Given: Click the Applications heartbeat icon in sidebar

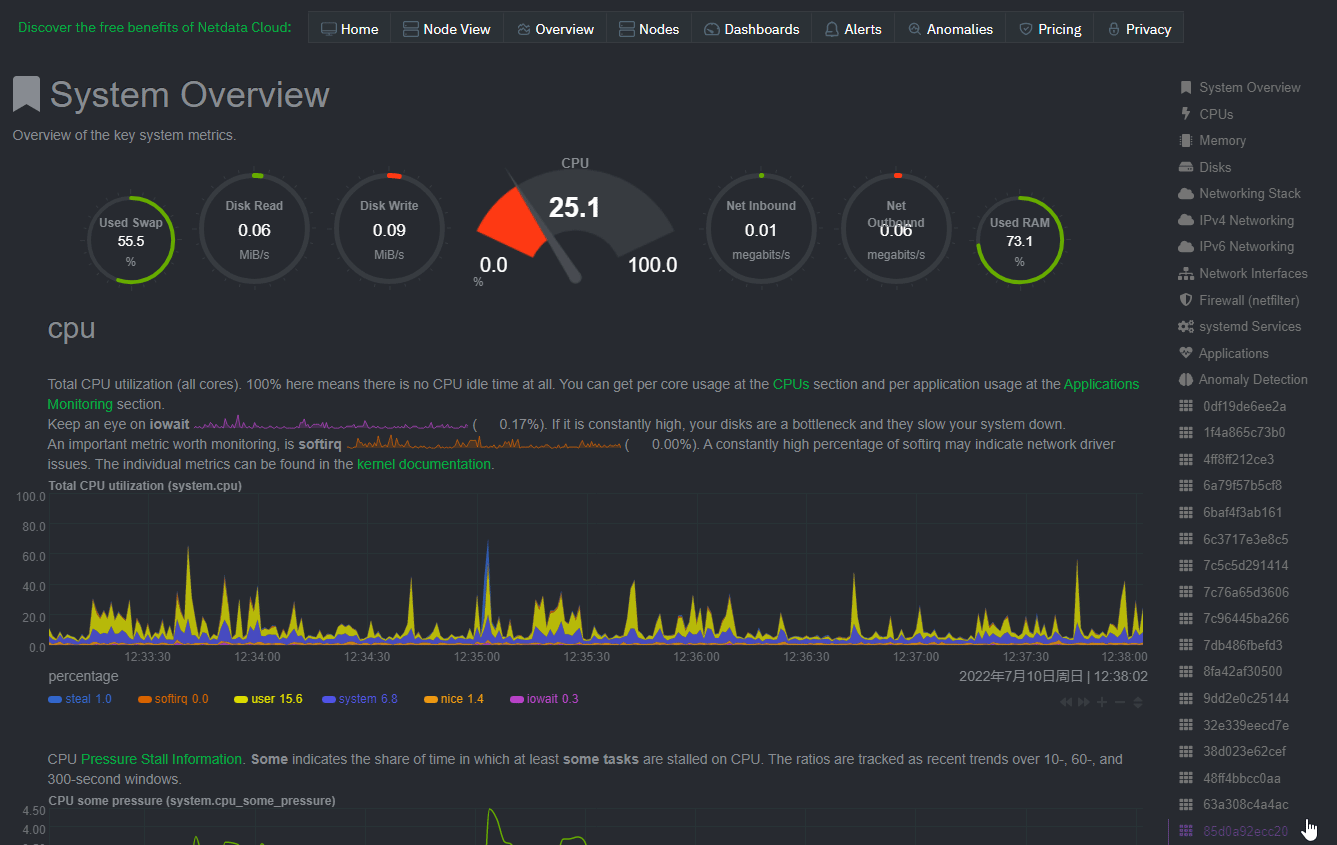Looking at the screenshot, I should point(1186,353).
